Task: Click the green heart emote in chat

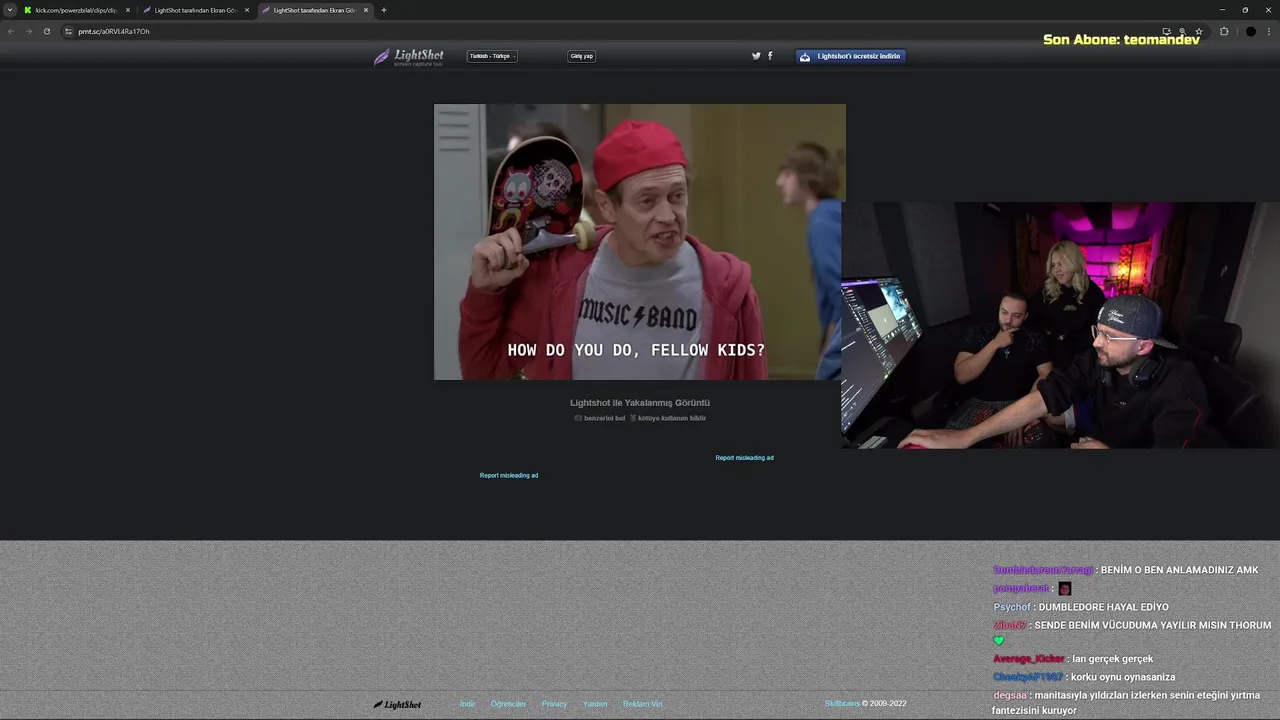Action: pyautogui.click(x=998, y=641)
